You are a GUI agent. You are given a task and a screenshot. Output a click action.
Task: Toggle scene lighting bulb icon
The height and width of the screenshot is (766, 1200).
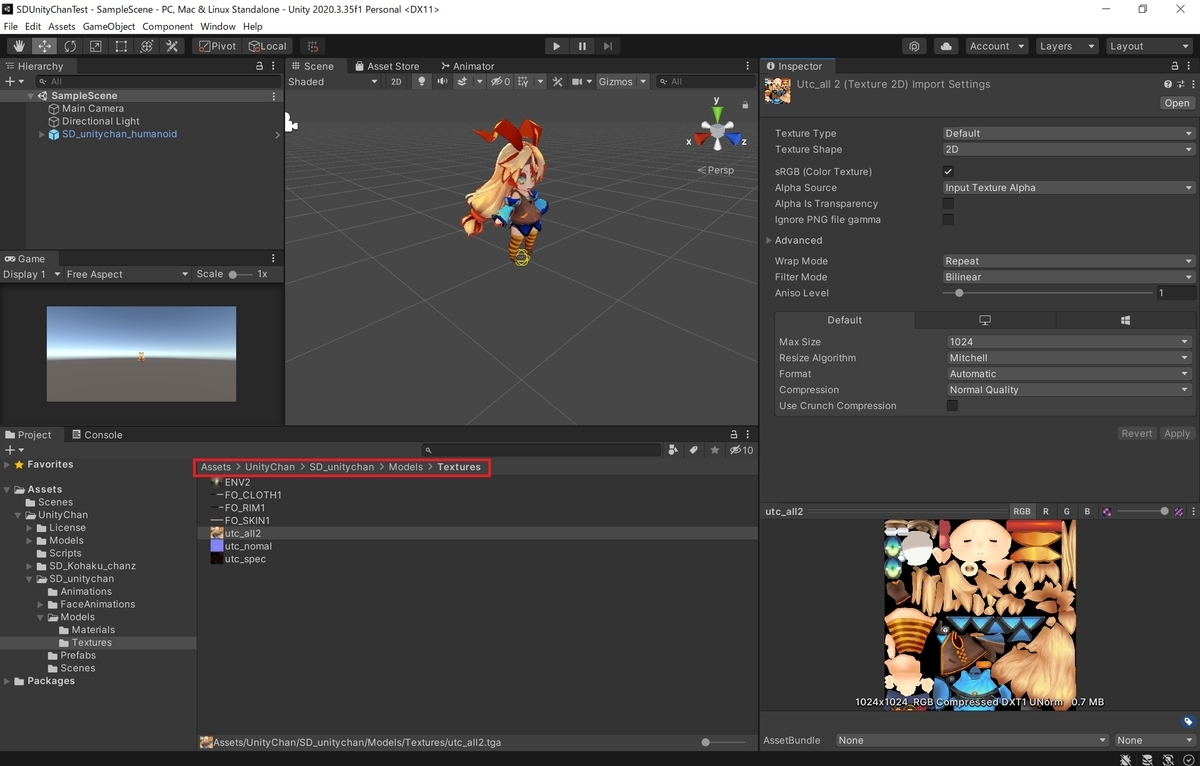coord(421,82)
